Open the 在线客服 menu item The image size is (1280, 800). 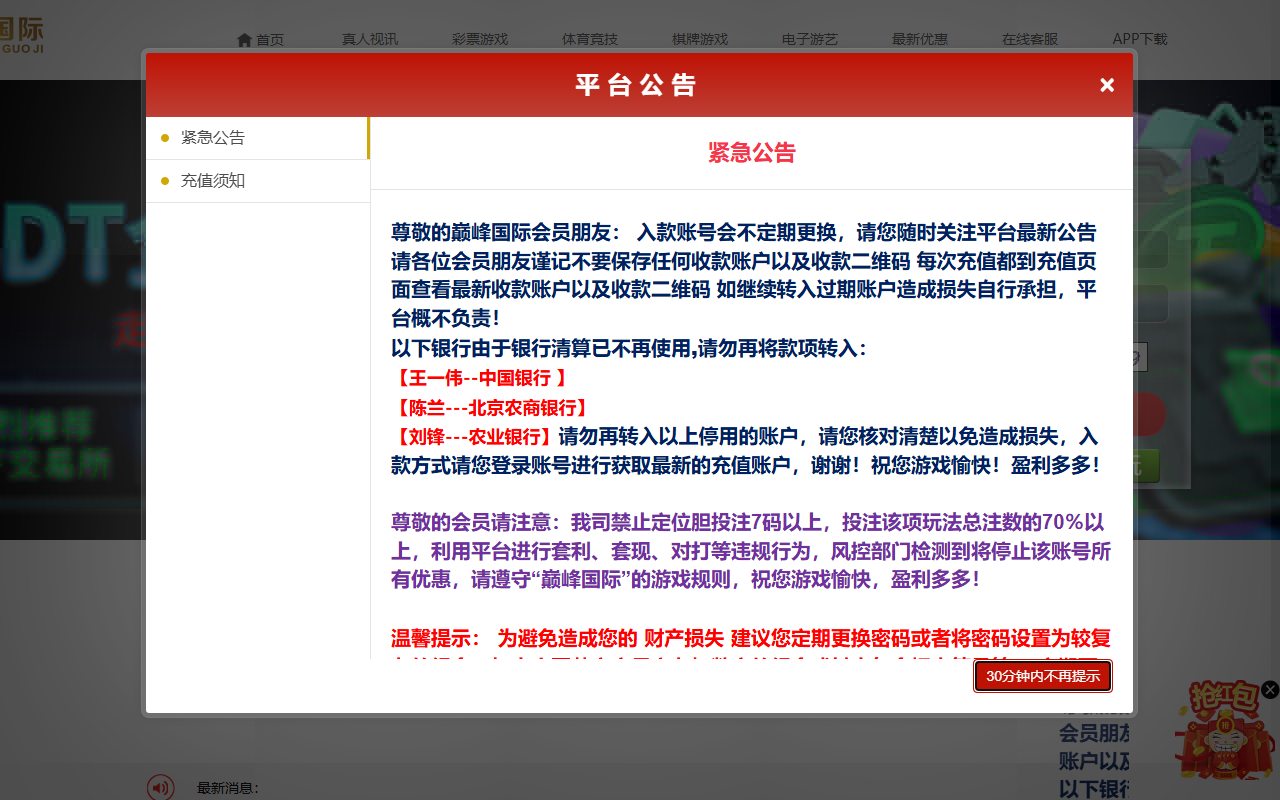1030,40
